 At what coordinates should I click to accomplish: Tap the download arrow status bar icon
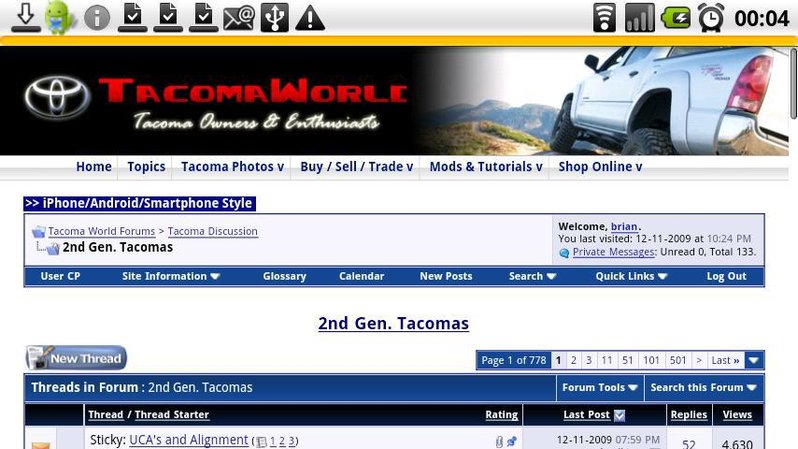(25, 17)
